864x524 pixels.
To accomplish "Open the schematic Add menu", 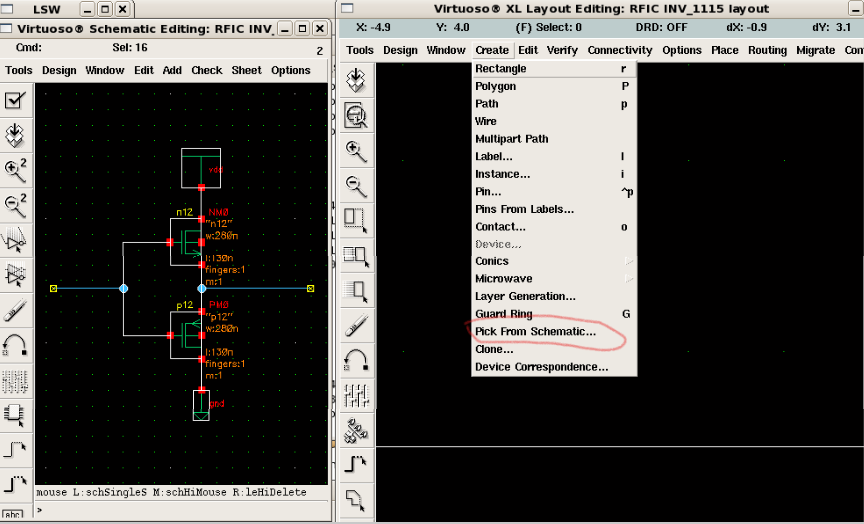I will pos(172,71).
